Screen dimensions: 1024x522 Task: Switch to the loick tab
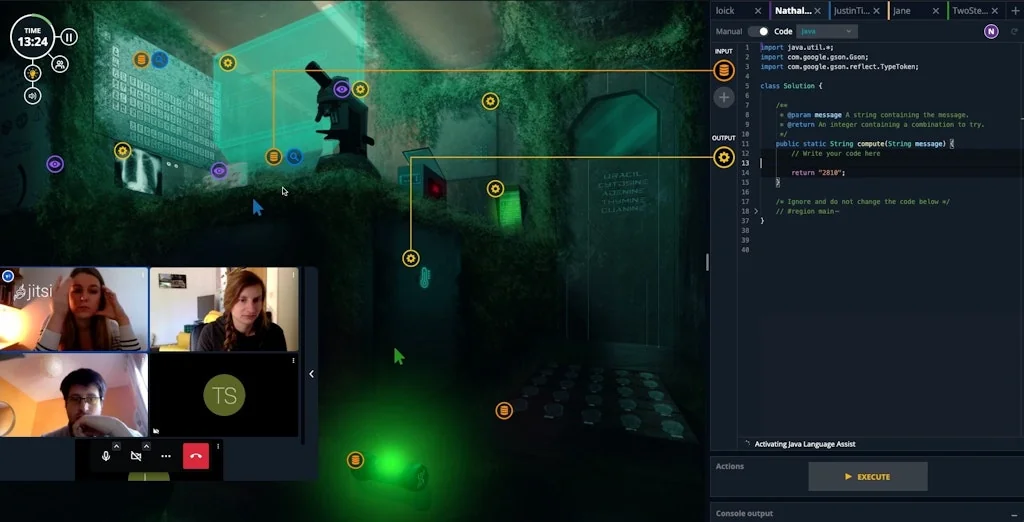point(725,10)
